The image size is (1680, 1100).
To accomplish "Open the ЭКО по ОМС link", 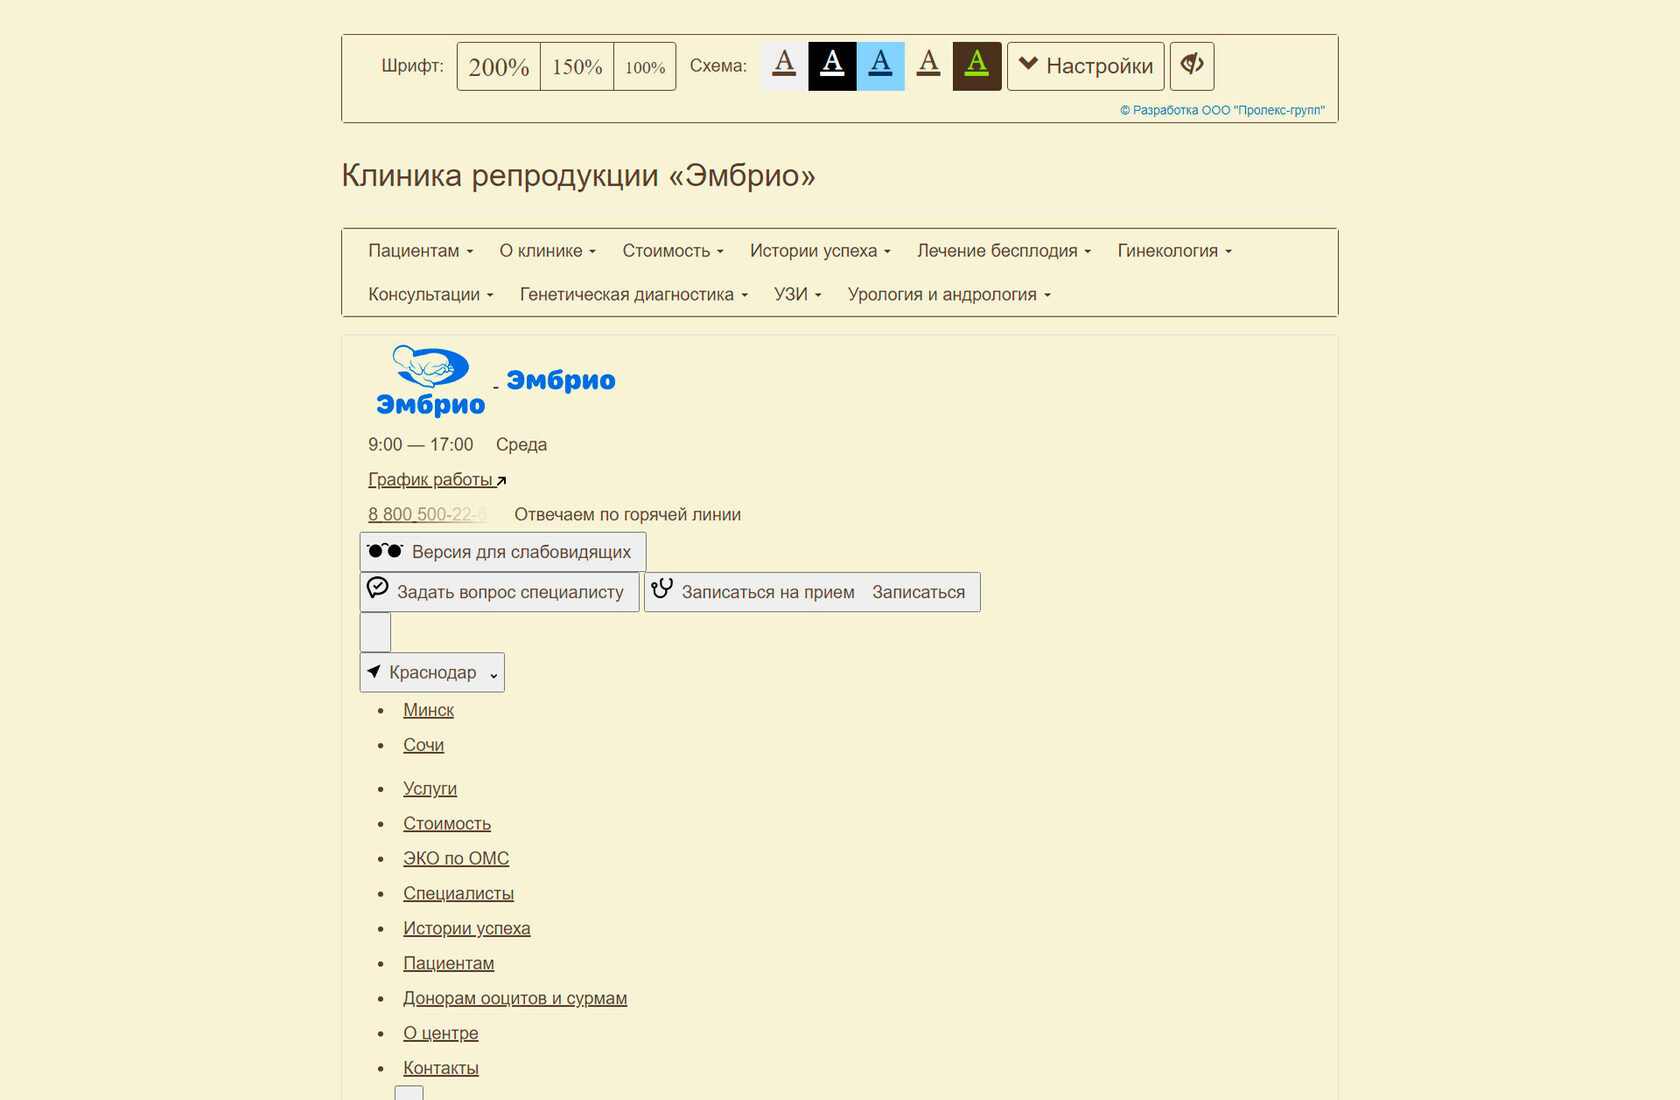I will [456, 859].
